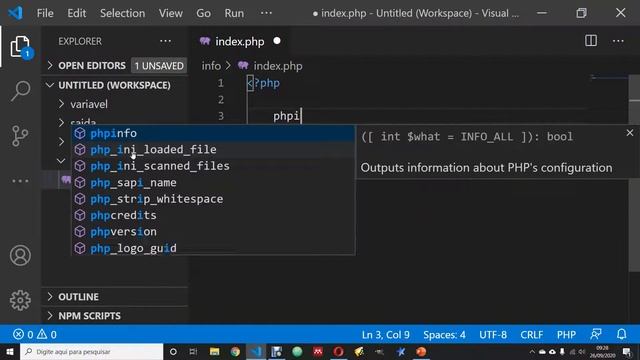Open Task View on taskbar
The width and height of the screenshot is (640, 360).
[193, 351]
